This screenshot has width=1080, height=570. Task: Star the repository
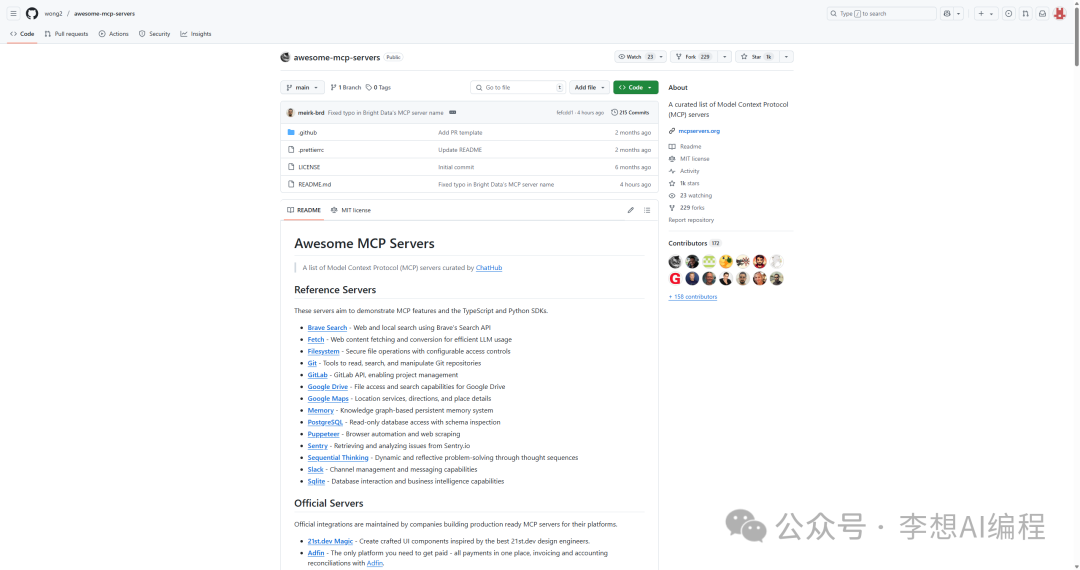[x=756, y=57]
